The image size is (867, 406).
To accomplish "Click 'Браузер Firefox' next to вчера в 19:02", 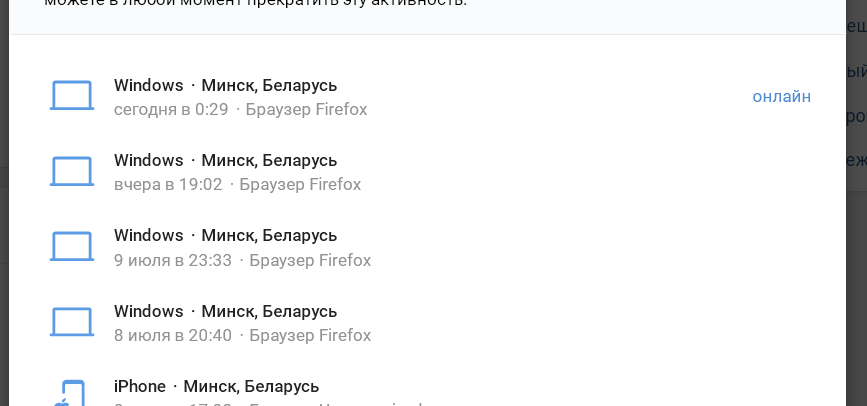I will [x=300, y=184].
